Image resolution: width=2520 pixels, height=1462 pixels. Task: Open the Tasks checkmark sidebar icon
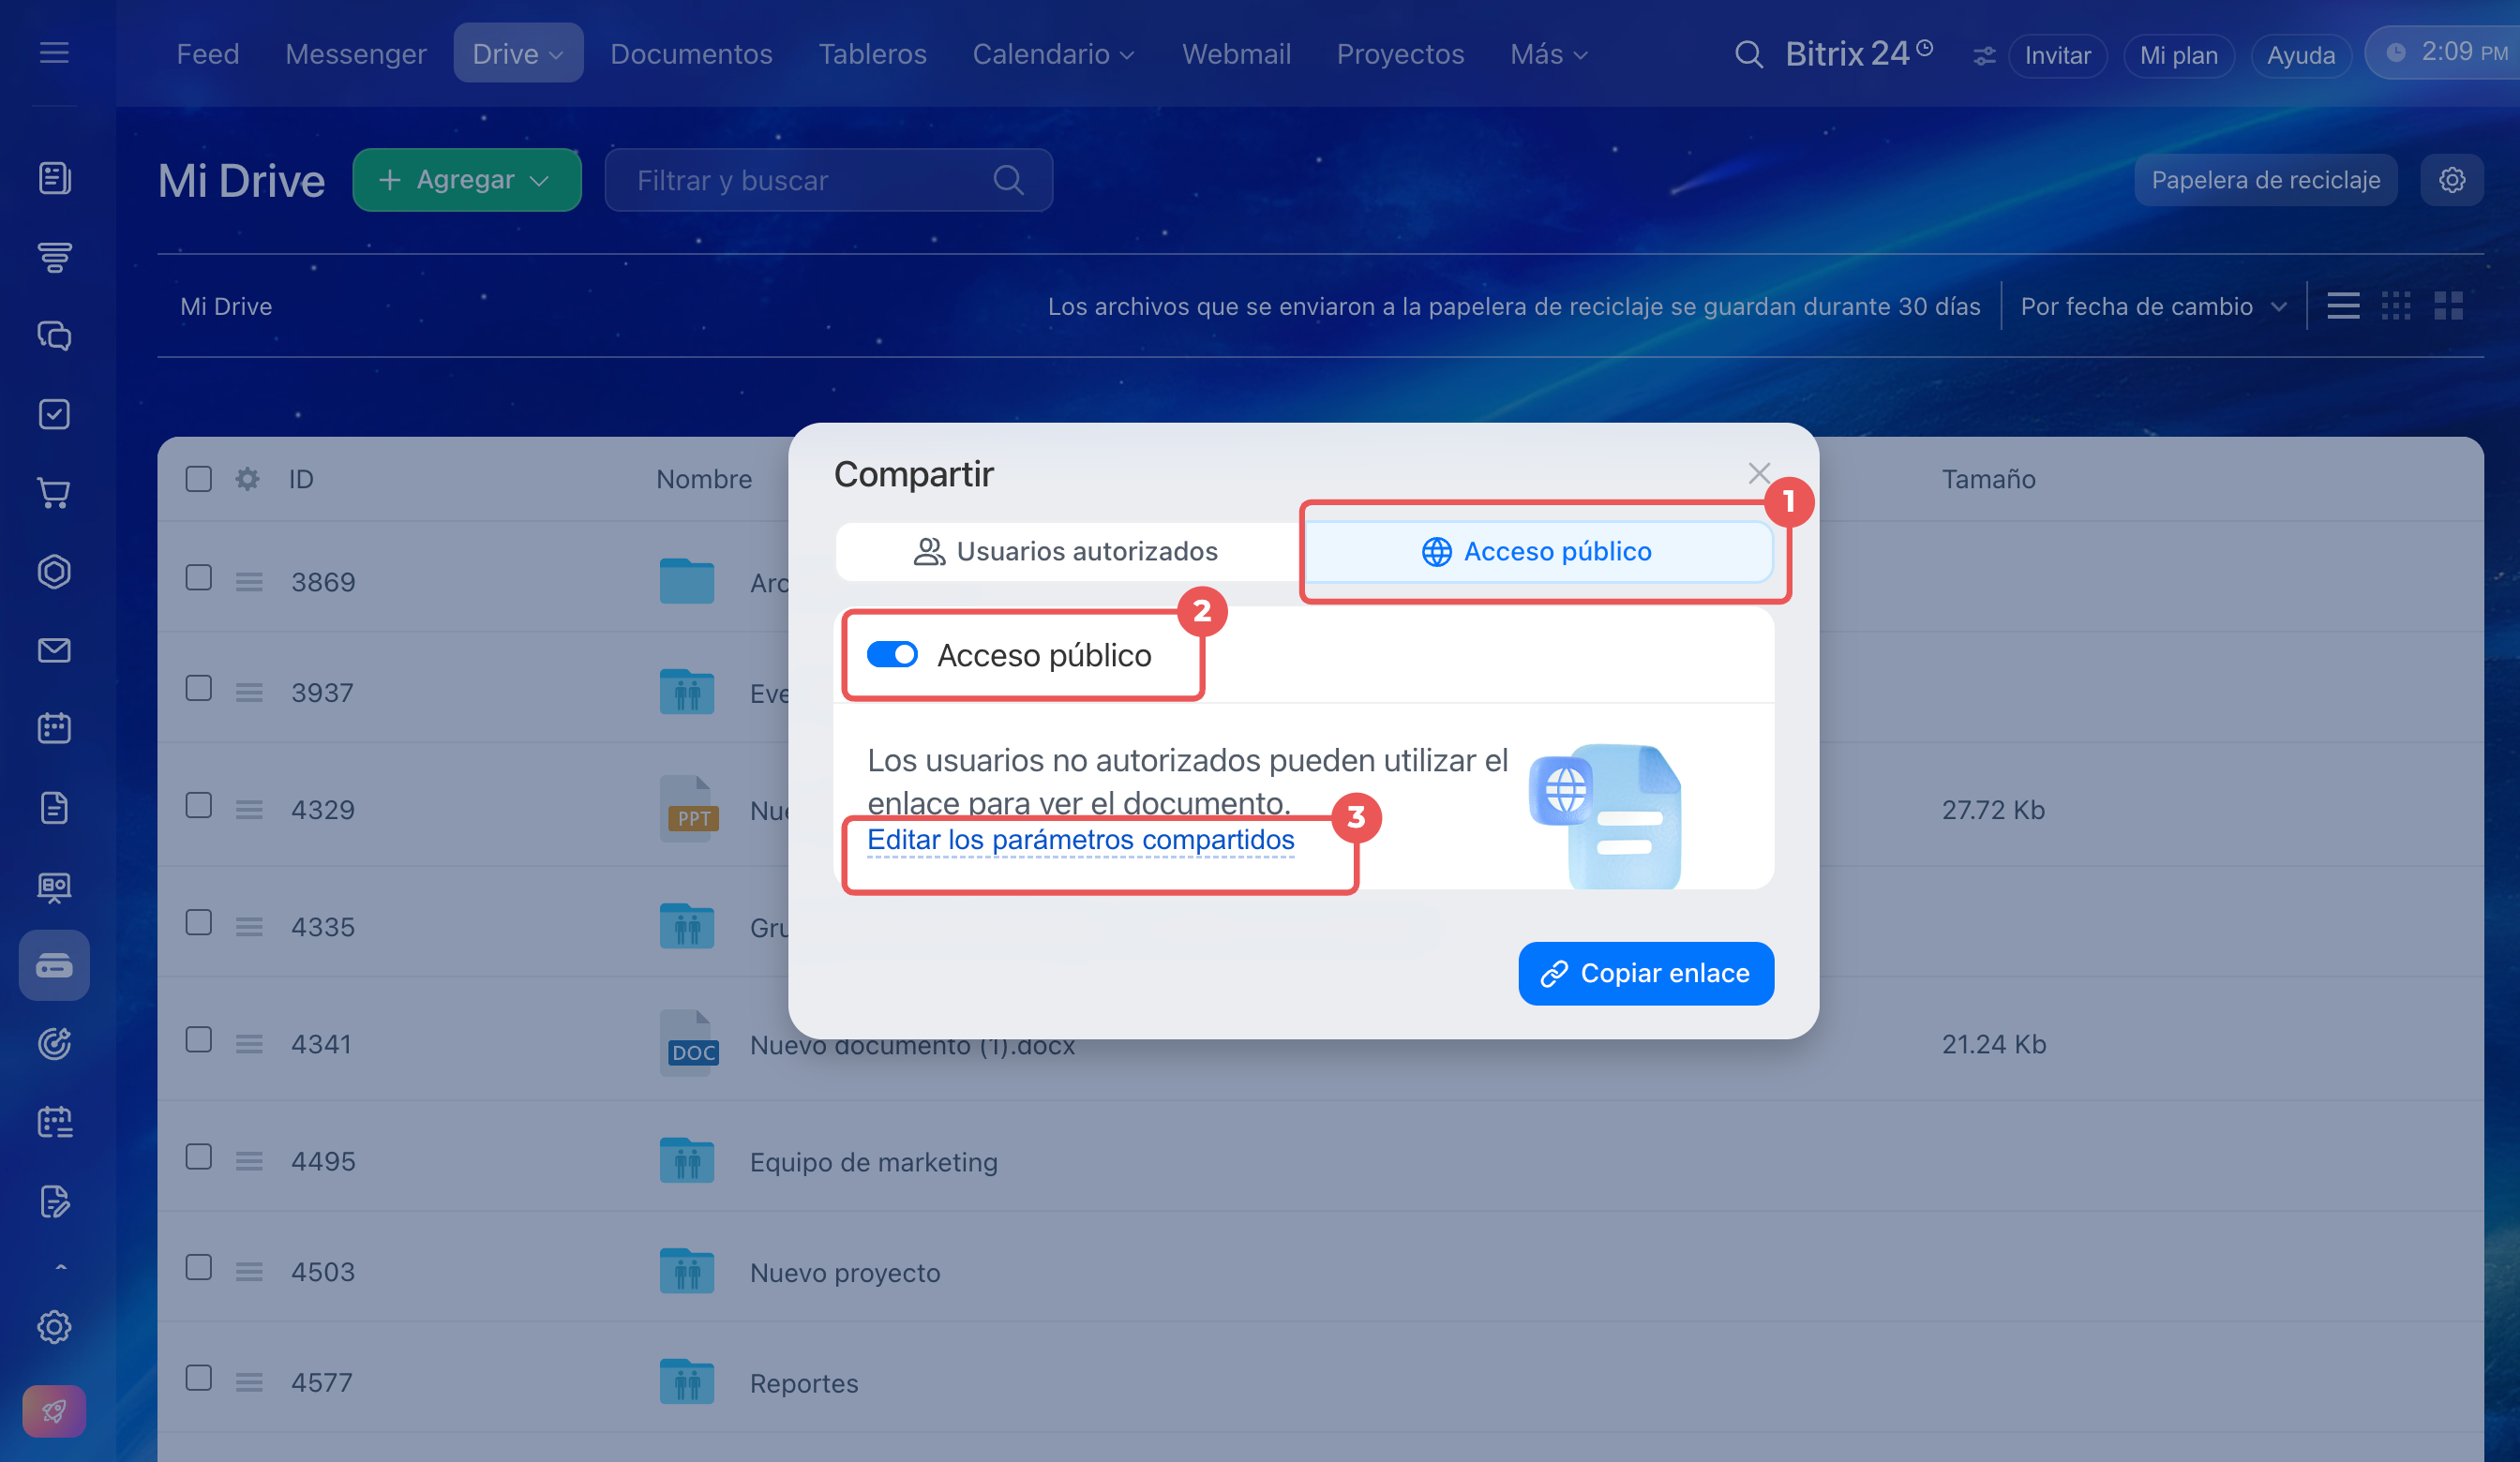click(x=54, y=414)
